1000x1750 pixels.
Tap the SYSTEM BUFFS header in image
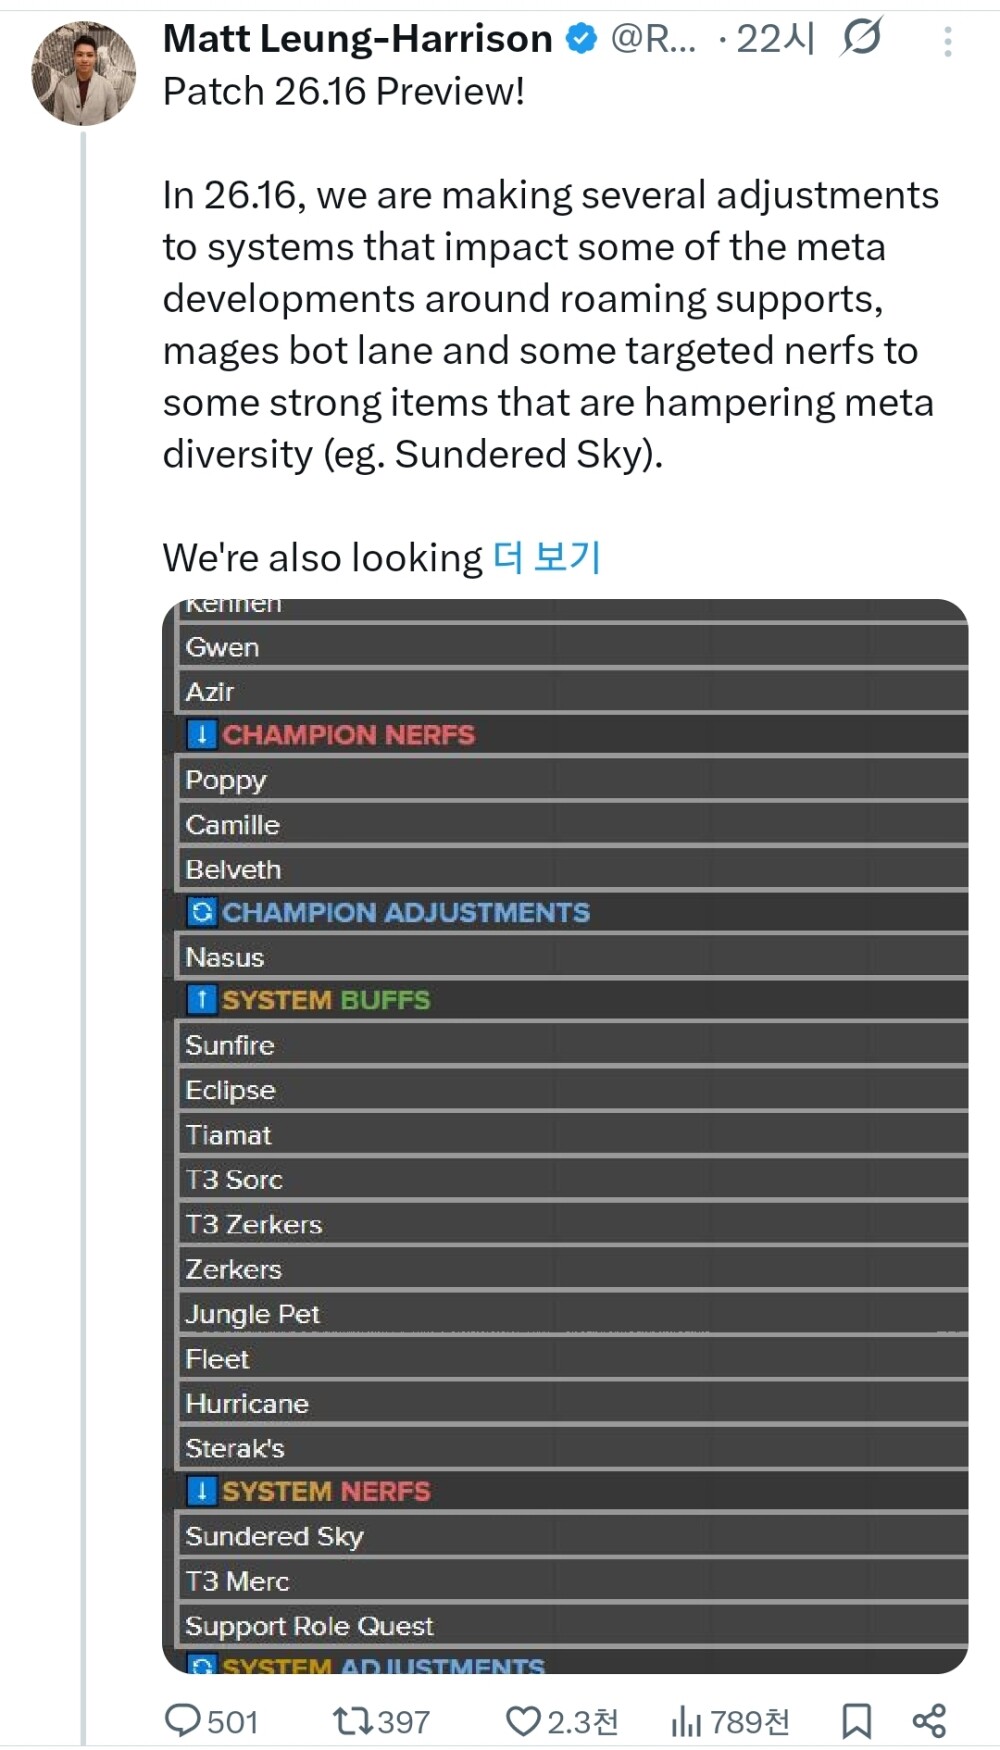click(x=326, y=1000)
